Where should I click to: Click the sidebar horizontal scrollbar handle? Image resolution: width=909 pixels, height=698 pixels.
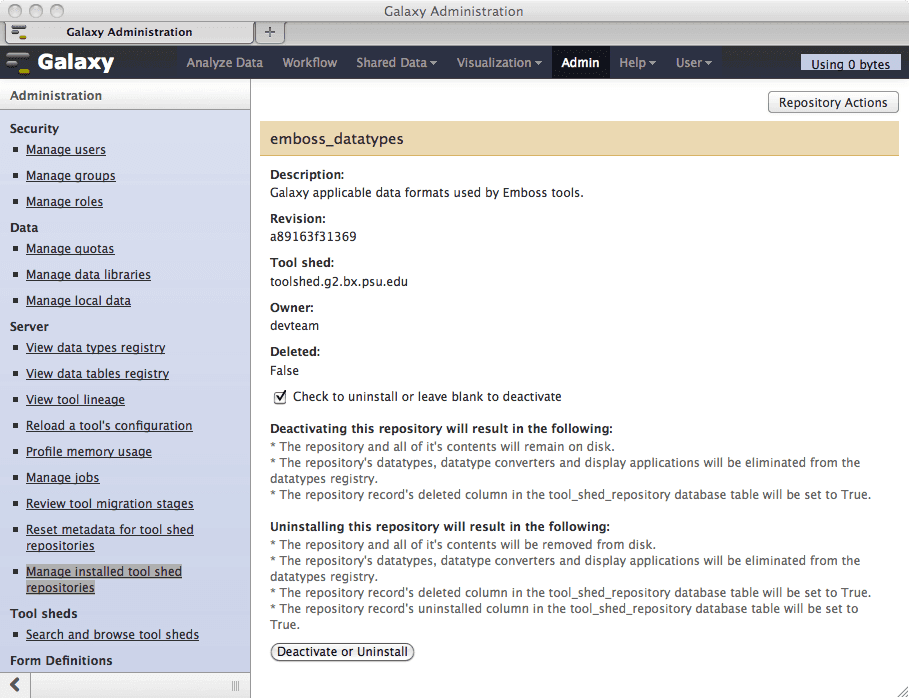[x=235, y=685]
